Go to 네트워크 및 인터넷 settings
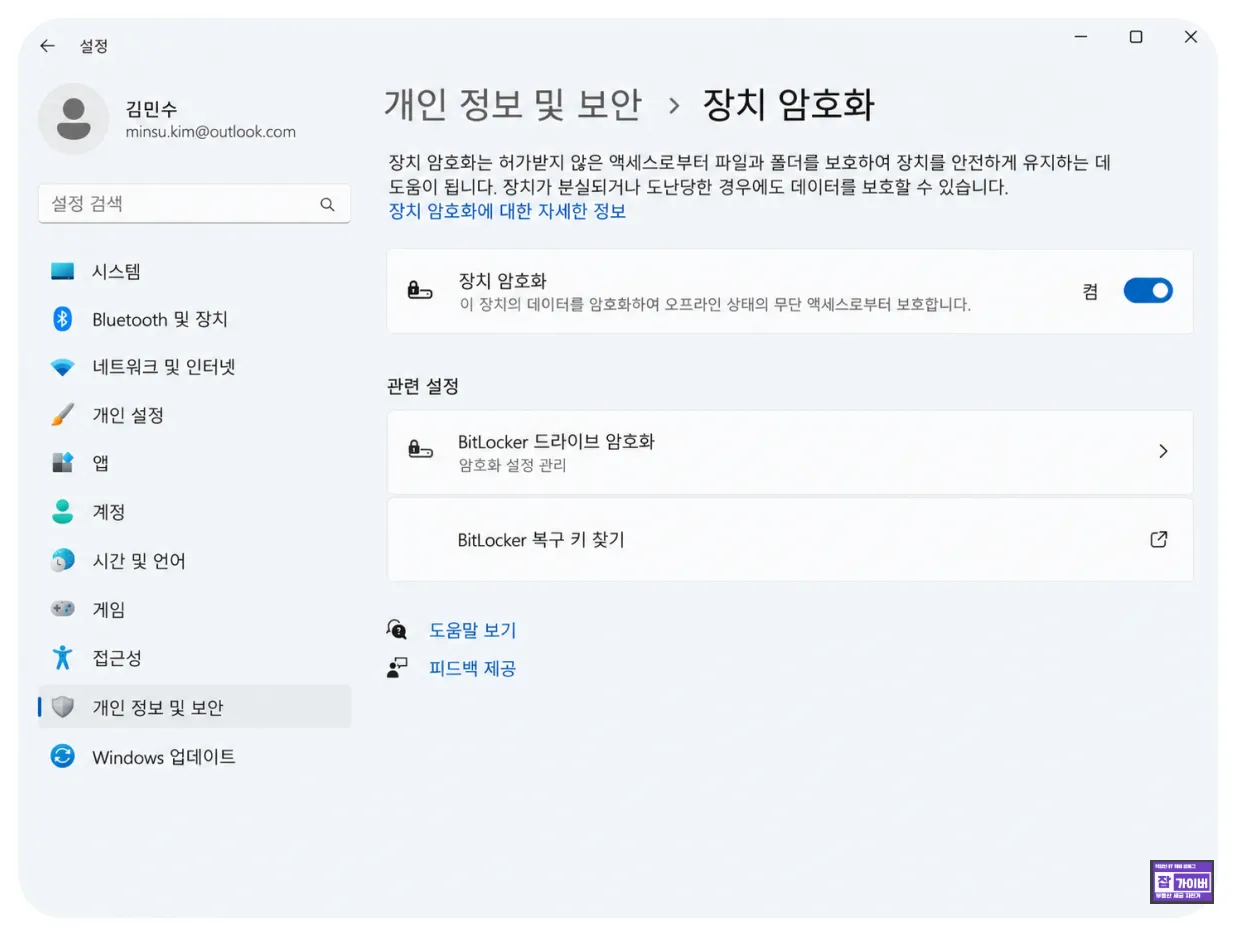1236x936 pixels. 194,368
